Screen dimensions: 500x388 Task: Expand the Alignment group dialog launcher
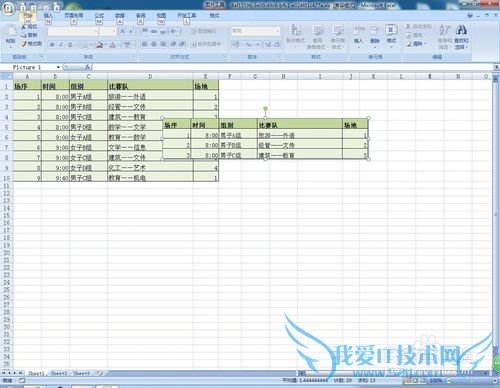tap(225, 57)
